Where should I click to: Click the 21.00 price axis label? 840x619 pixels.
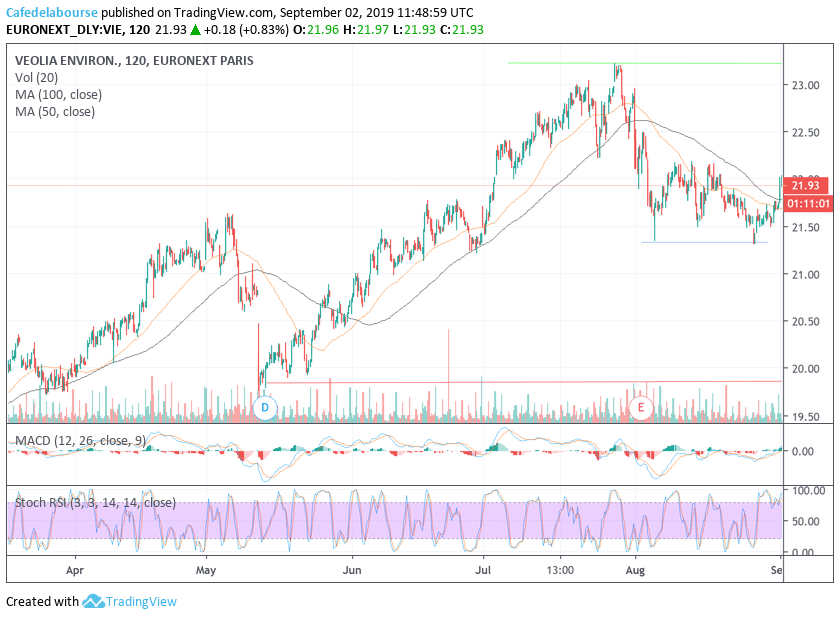pyautogui.click(x=806, y=274)
